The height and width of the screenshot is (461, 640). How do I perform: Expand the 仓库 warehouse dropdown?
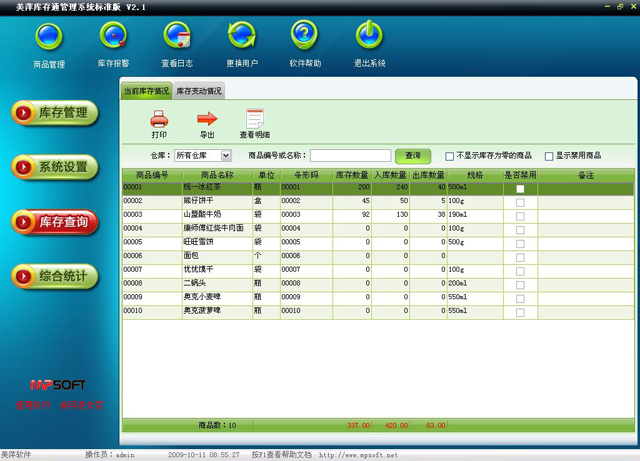[226, 156]
